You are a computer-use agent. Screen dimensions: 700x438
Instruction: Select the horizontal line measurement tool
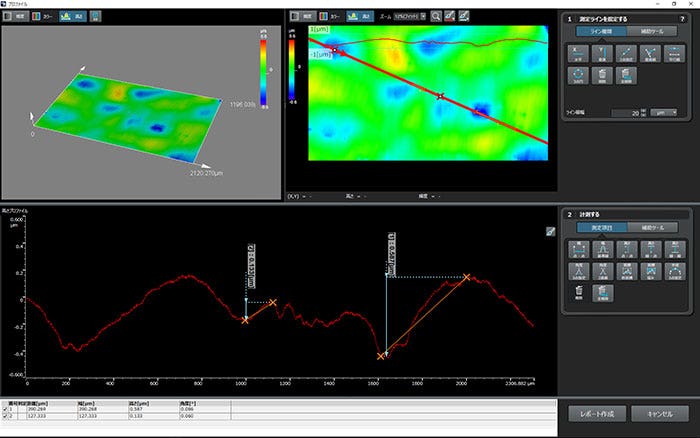579,54
